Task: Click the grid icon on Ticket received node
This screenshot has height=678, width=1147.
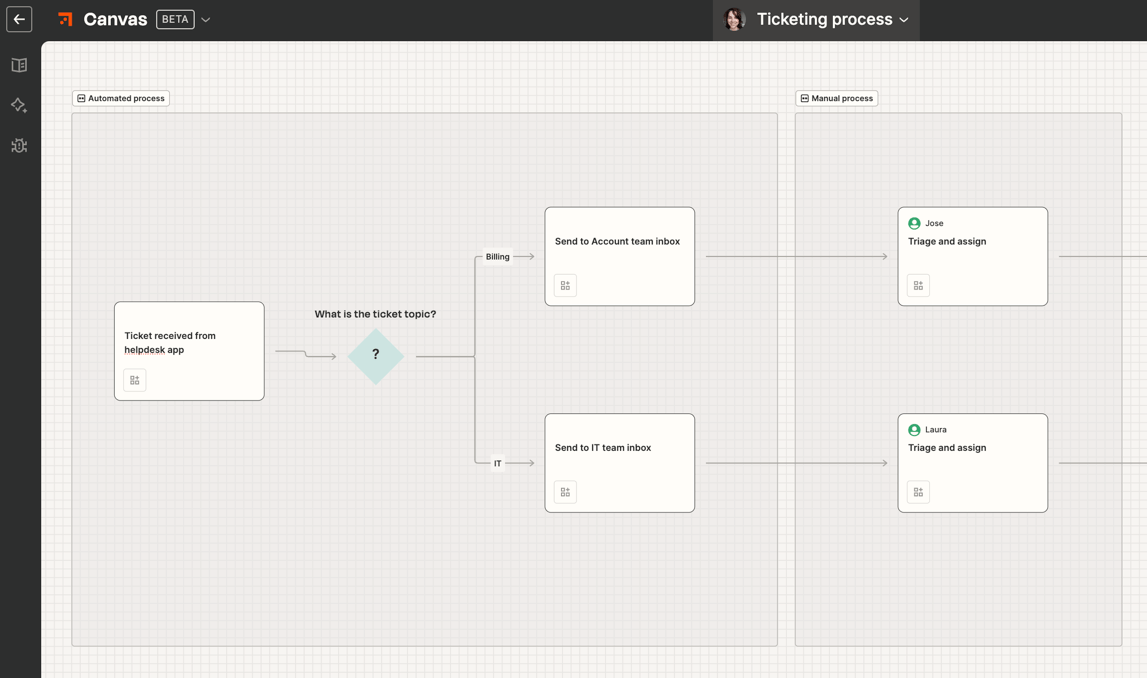Action: pyautogui.click(x=134, y=380)
